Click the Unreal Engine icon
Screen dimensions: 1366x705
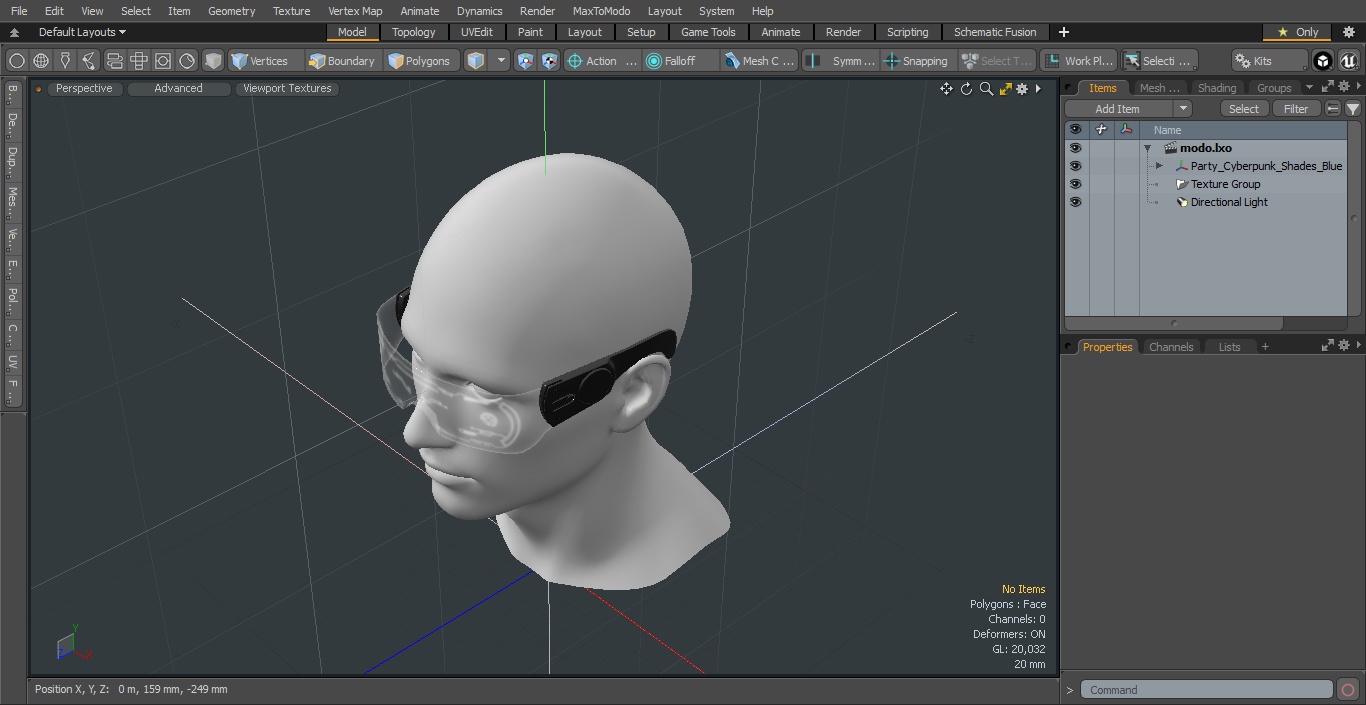pyautogui.click(x=1349, y=61)
